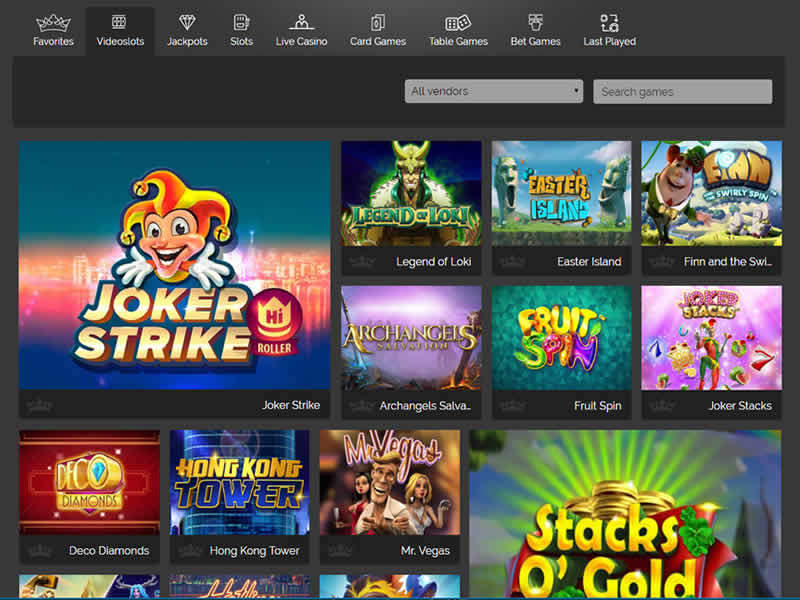Open the Archangels Salvation thumbnail
800x600 pixels.
(x=411, y=338)
